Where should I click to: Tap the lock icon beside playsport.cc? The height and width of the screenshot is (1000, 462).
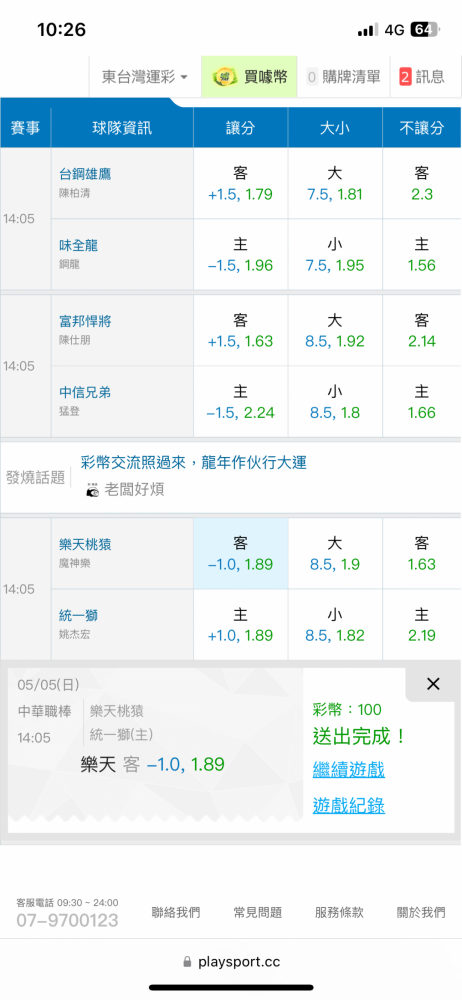[187, 961]
